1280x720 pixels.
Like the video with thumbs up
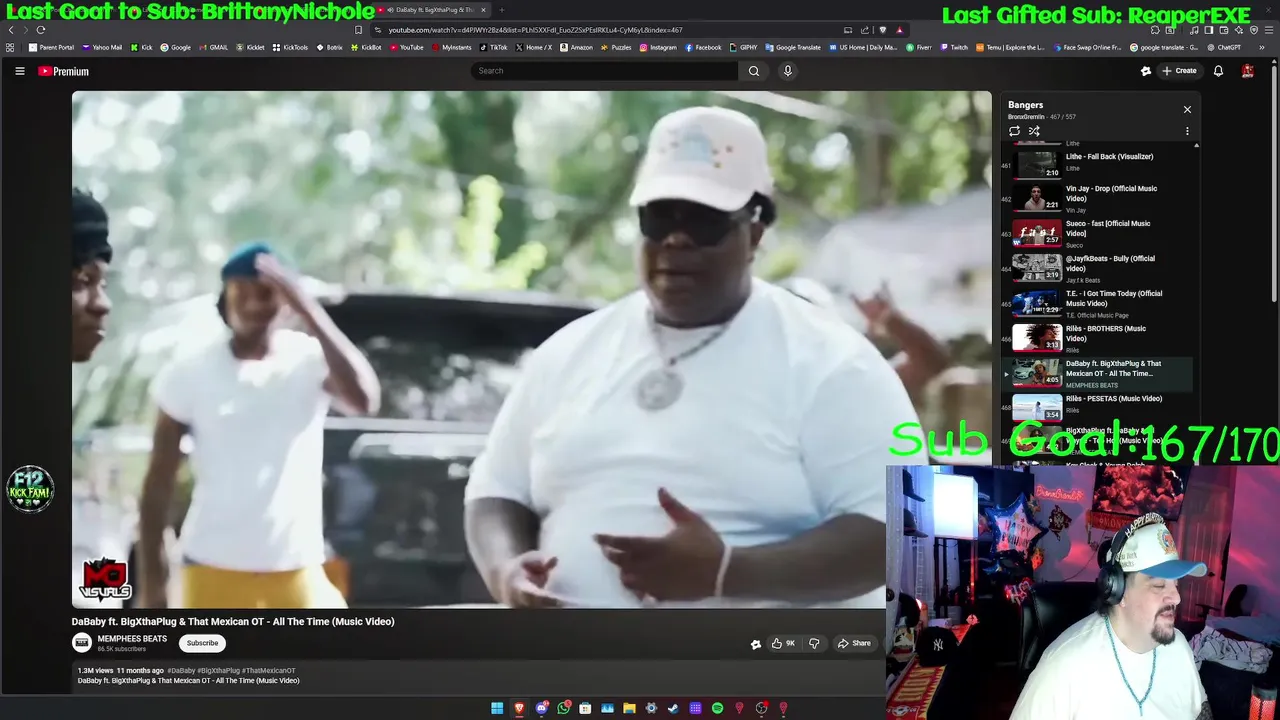783,643
